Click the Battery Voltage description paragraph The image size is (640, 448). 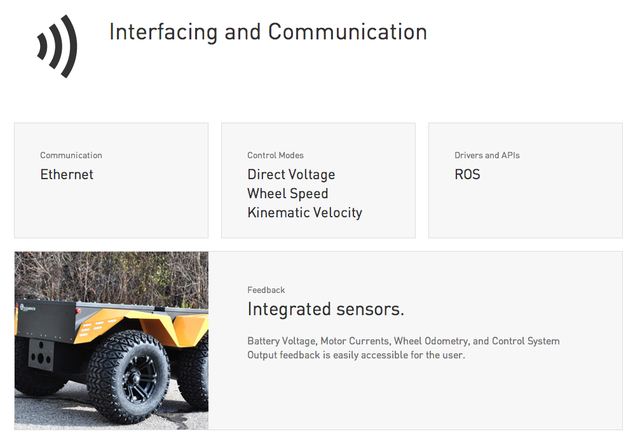click(403, 348)
